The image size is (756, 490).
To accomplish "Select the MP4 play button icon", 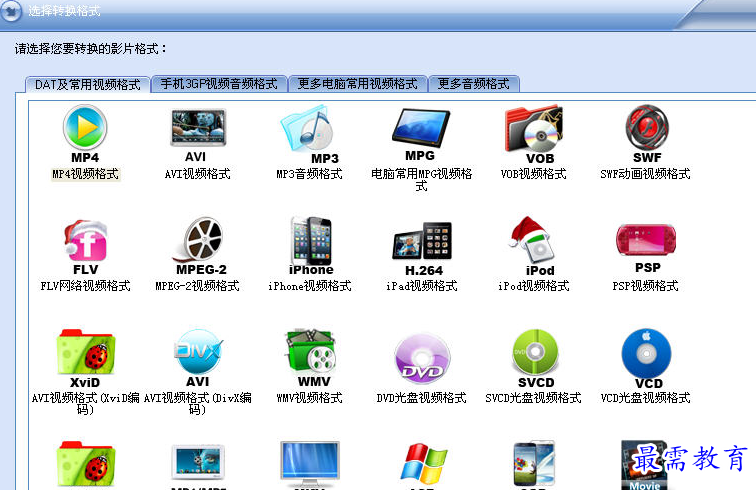I will pos(85,127).
